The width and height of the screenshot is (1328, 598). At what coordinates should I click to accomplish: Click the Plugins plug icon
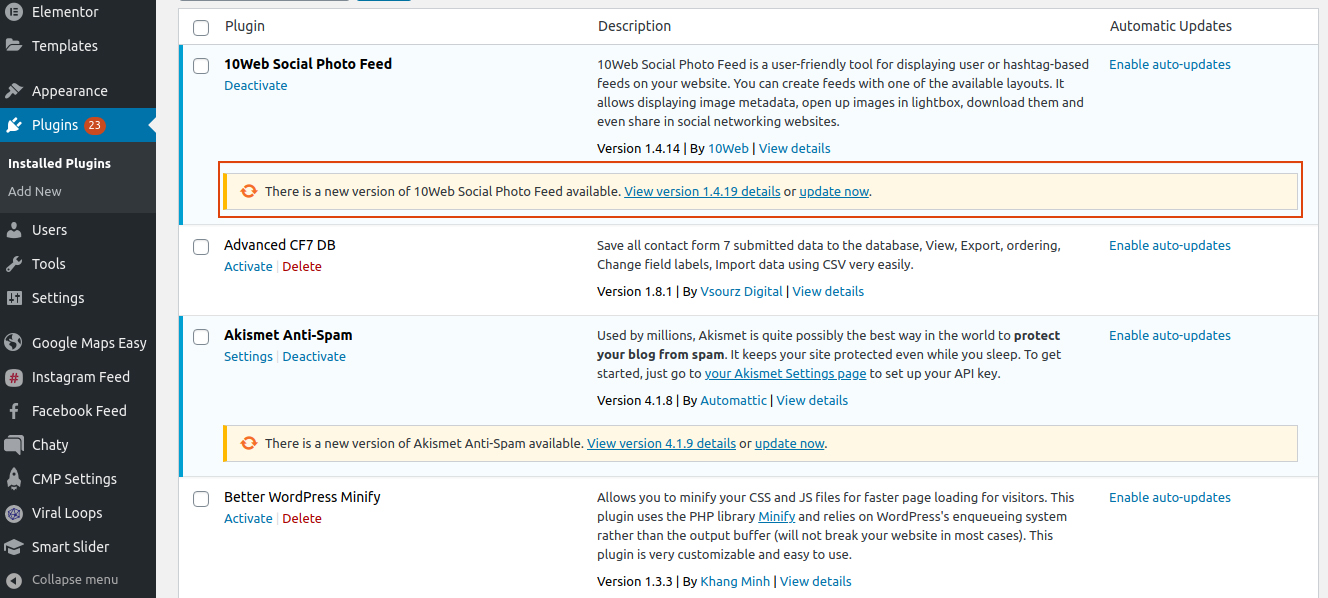[x=14, y=125]
